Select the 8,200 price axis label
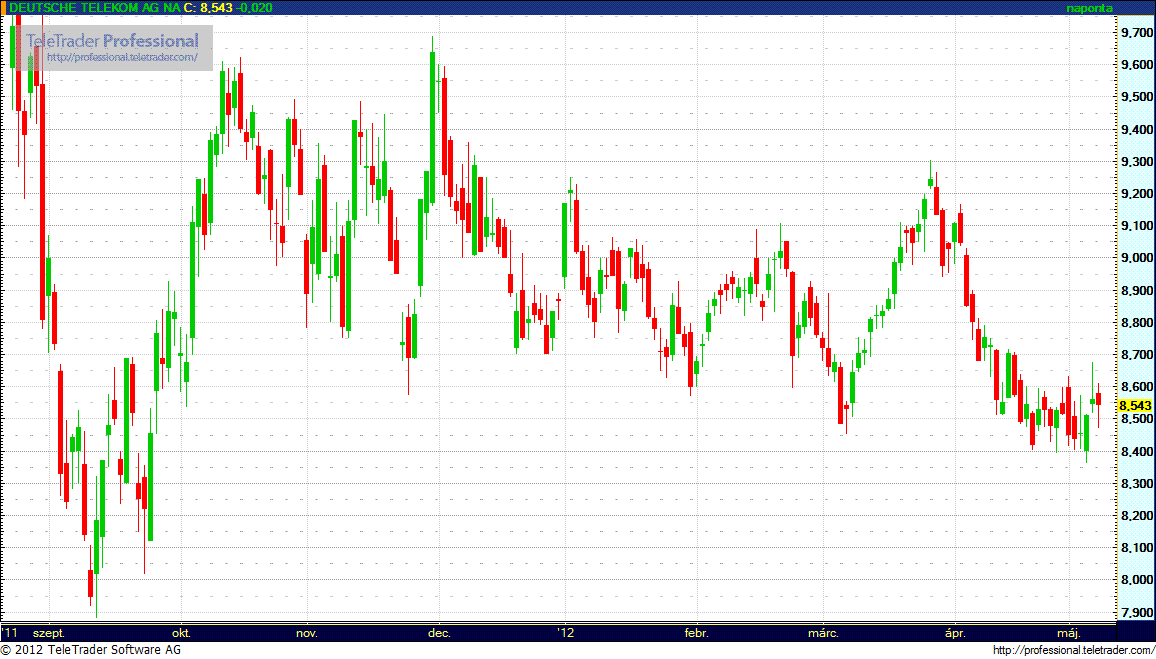 coord(1136,516)
